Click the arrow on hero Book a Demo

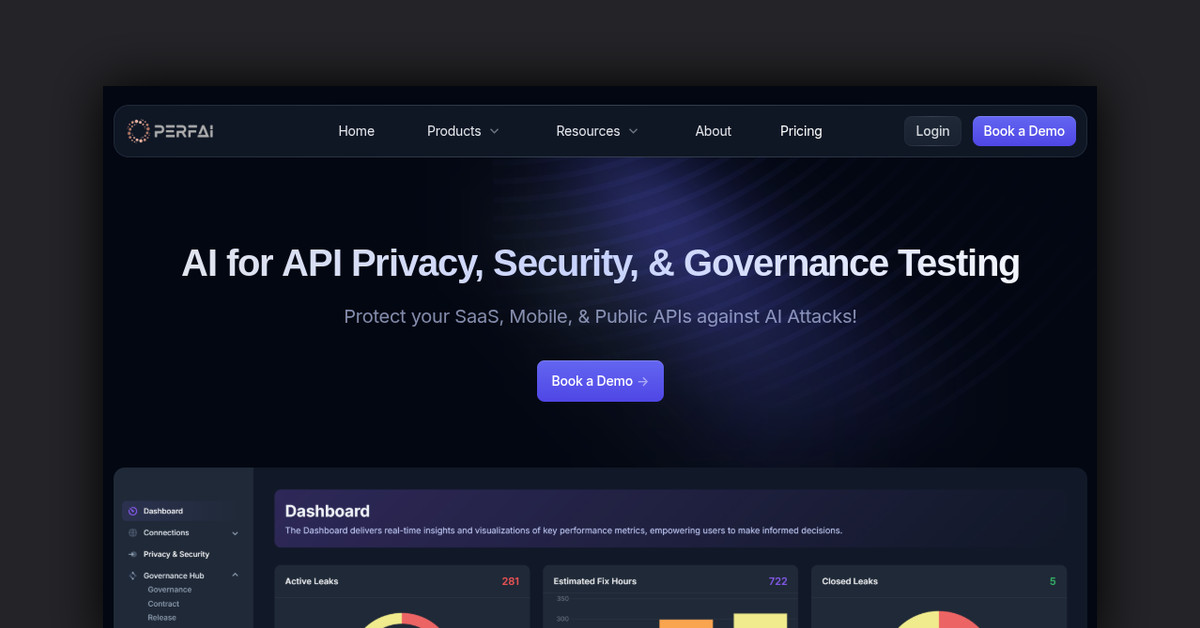click(x=643, y=381)
